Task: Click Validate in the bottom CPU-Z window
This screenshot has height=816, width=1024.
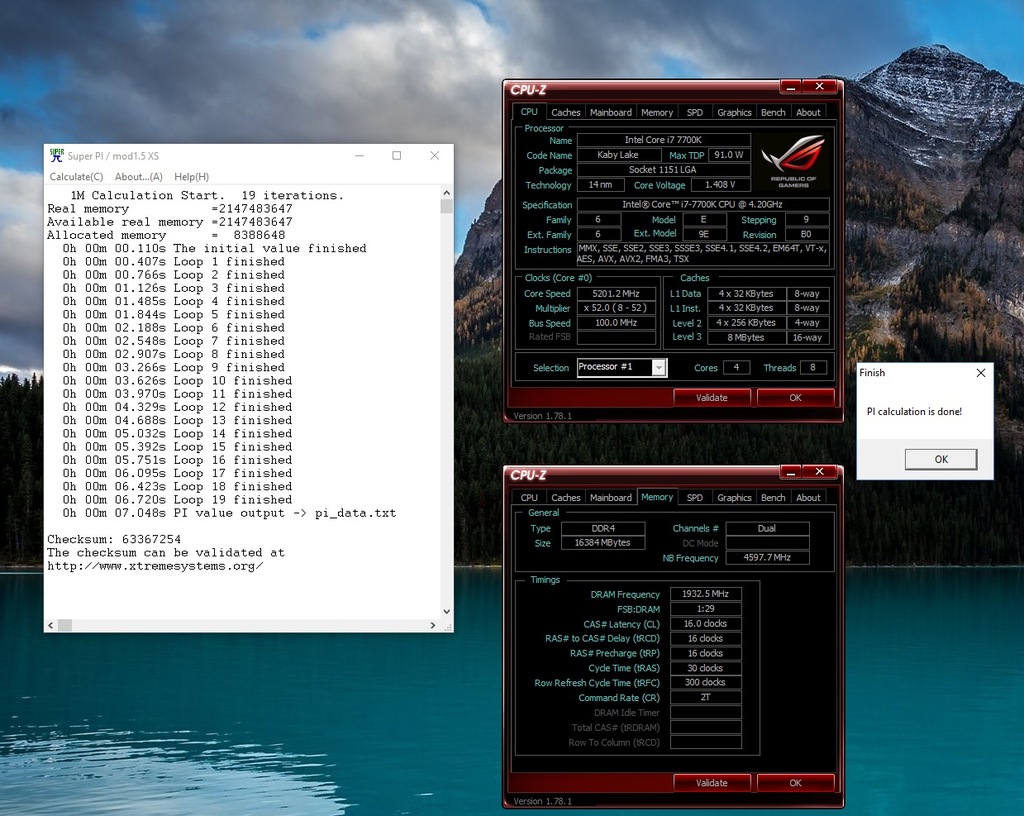Action: click(711, 783)
